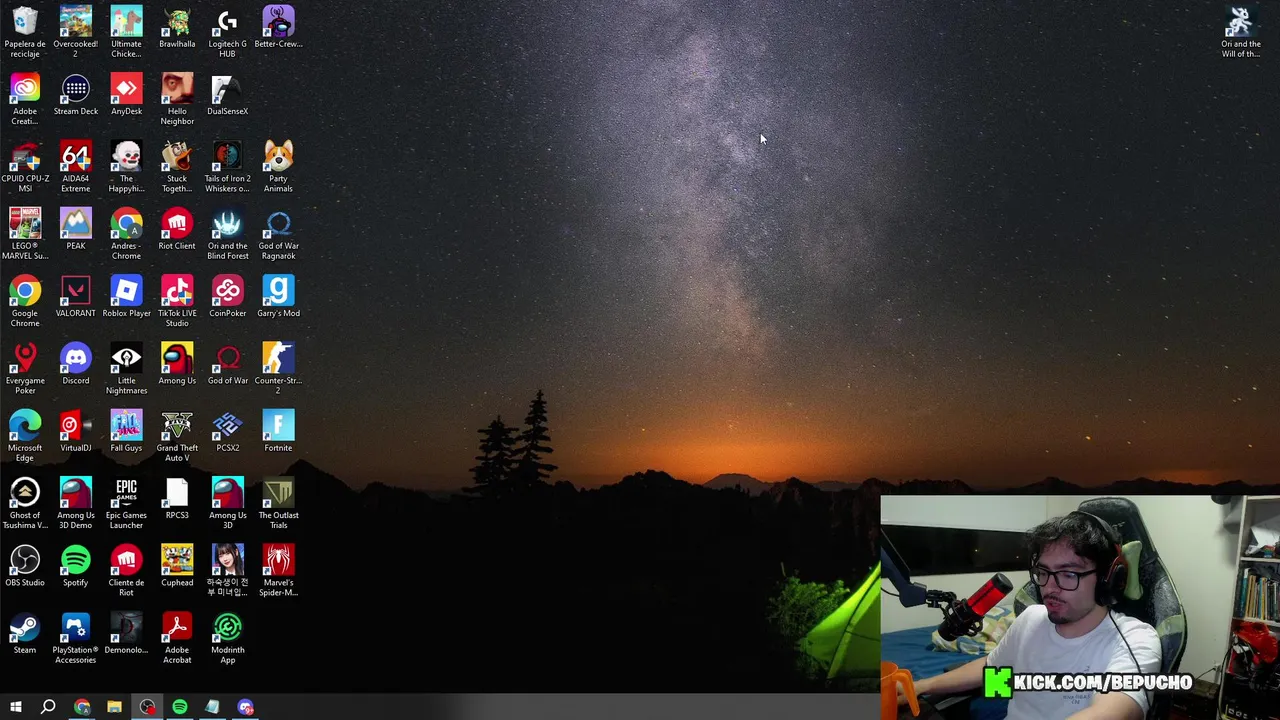Launch AnyDesk from the desktop
Screen dimensions: 1280x720
click(126, 94)
